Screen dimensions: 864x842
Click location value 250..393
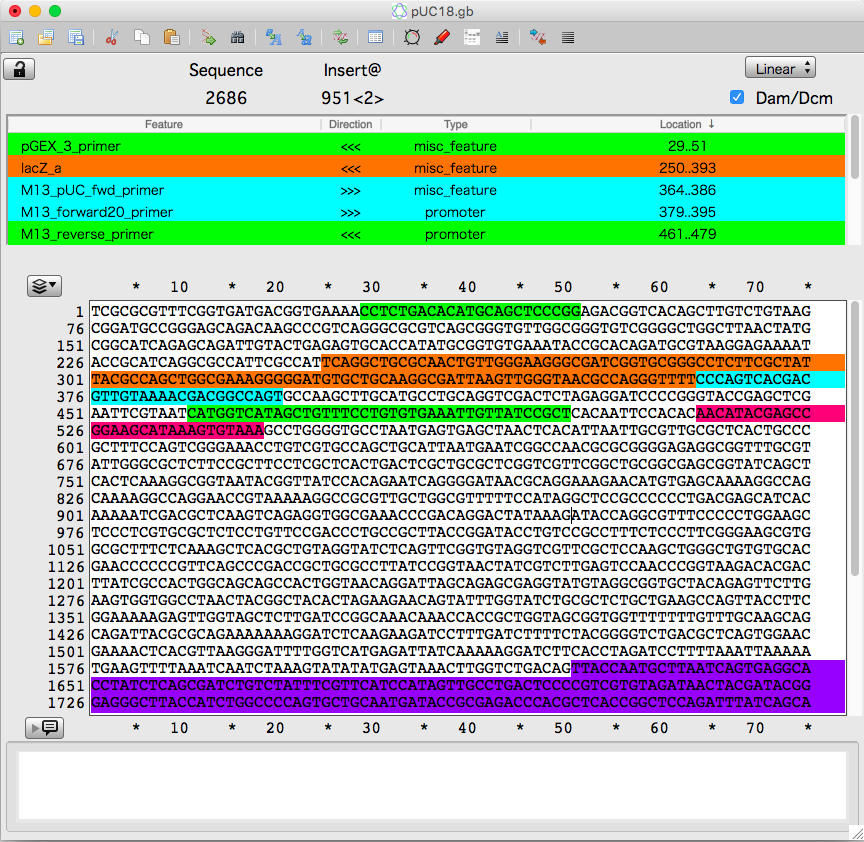687,168
